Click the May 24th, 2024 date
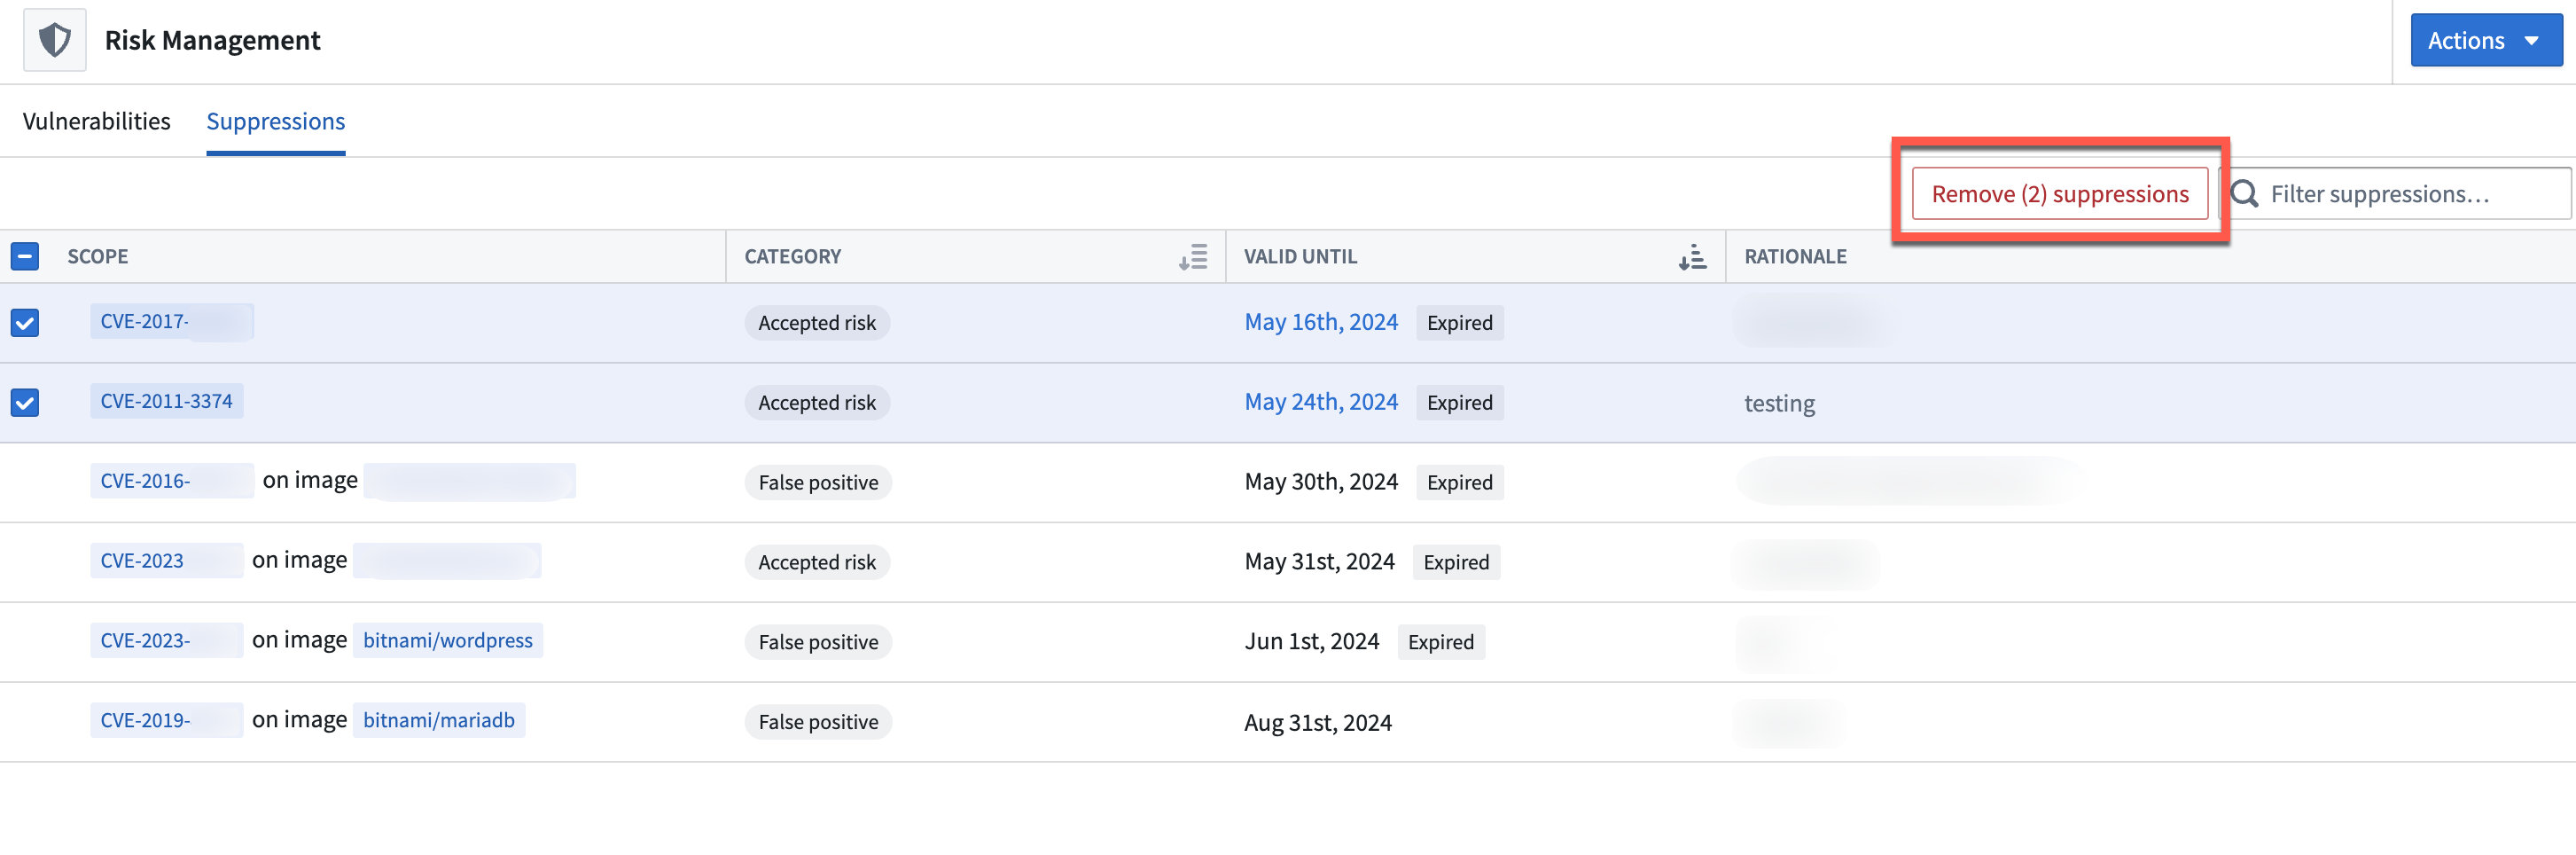The image size is (2576, 855). (x=1321, y=402)
